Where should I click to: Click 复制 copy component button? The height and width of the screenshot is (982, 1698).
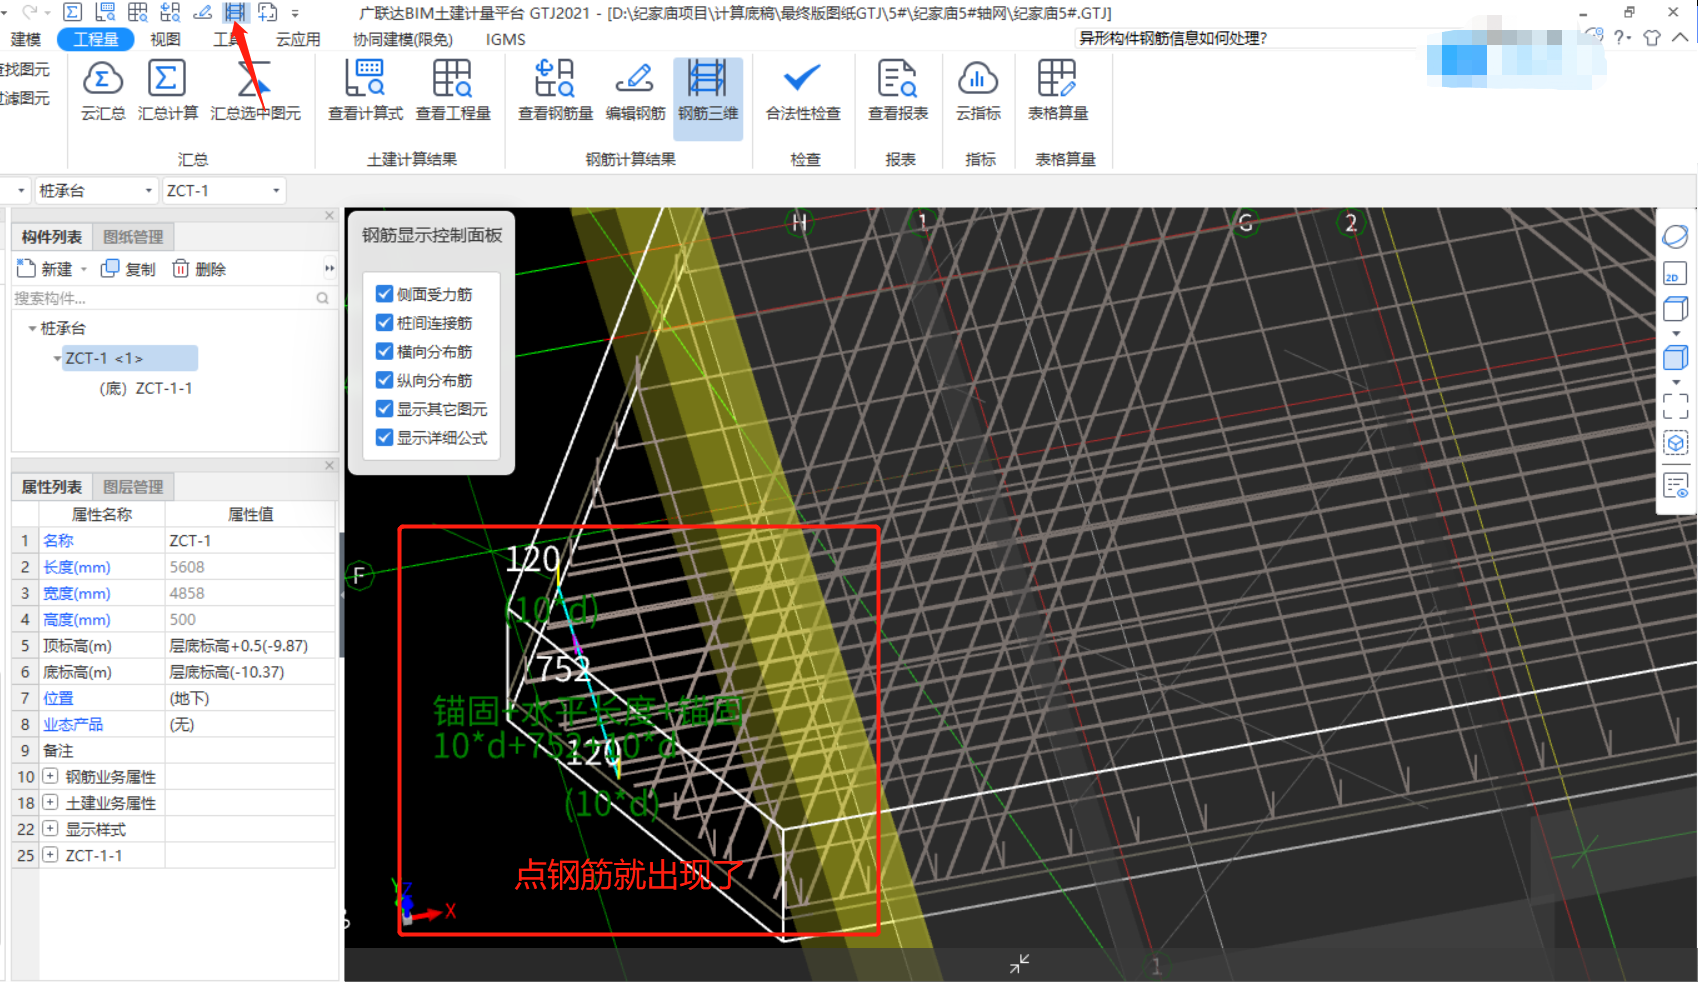129,269
